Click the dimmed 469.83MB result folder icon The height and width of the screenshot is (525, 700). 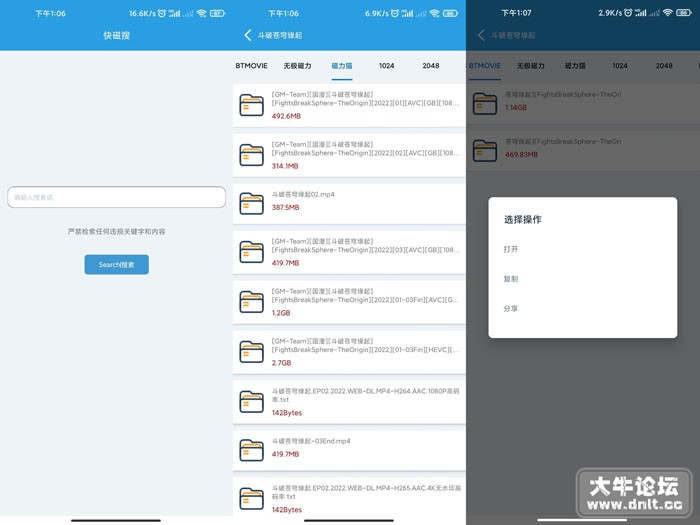tap(485, 150)
